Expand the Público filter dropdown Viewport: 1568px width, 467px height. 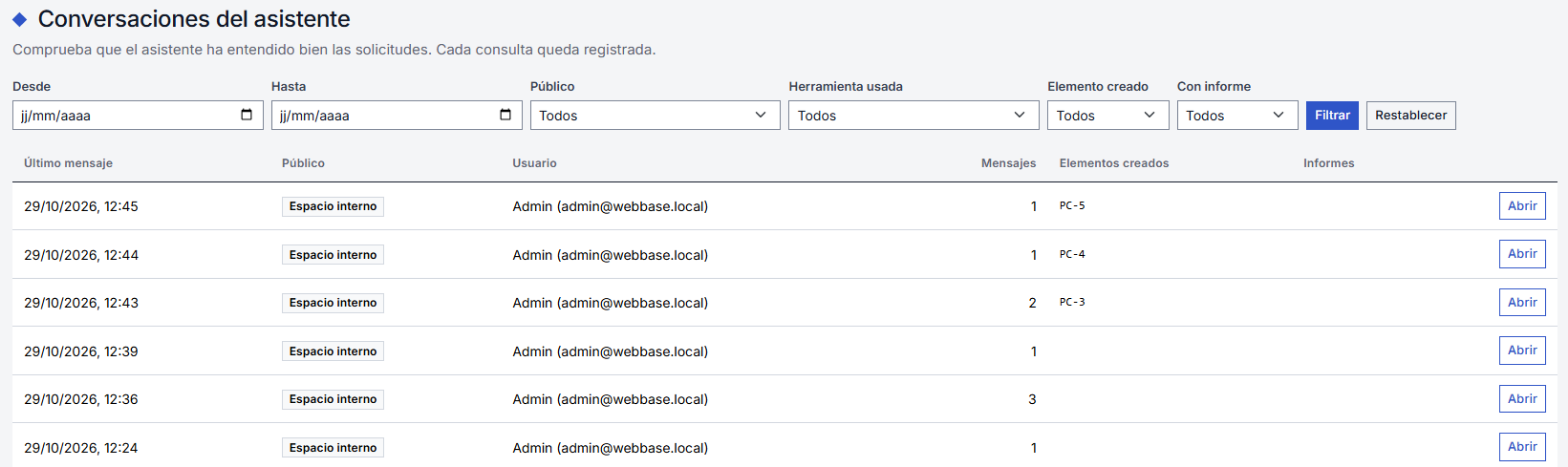[655, 115]
